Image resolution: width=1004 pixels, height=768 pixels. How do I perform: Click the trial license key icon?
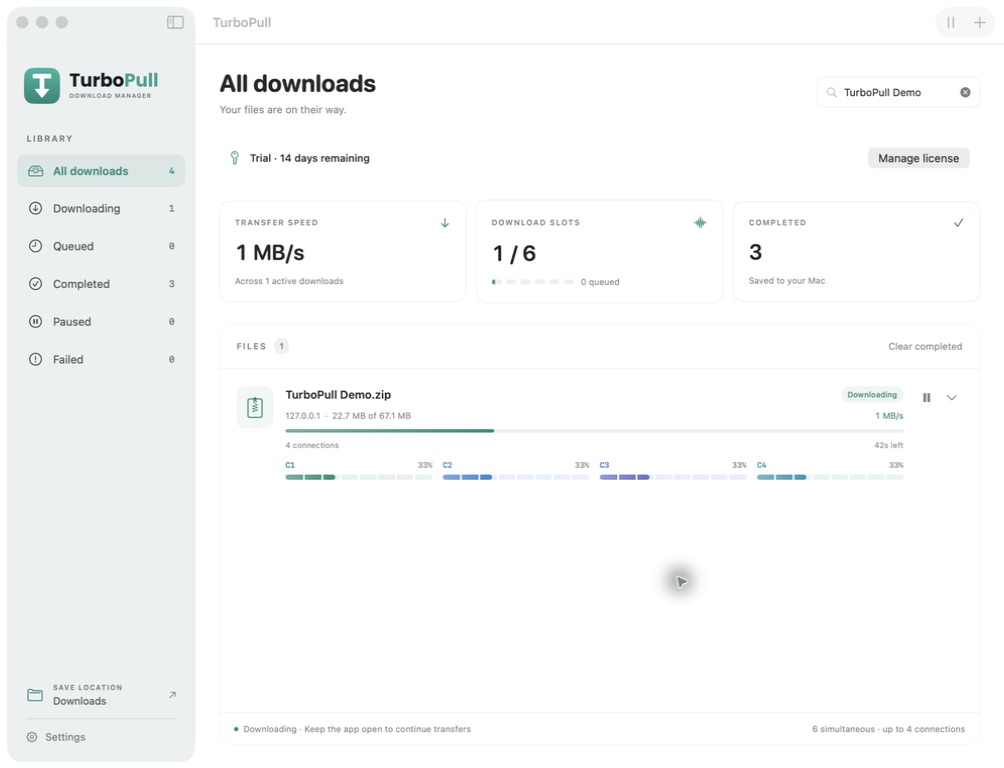point(234,158)
